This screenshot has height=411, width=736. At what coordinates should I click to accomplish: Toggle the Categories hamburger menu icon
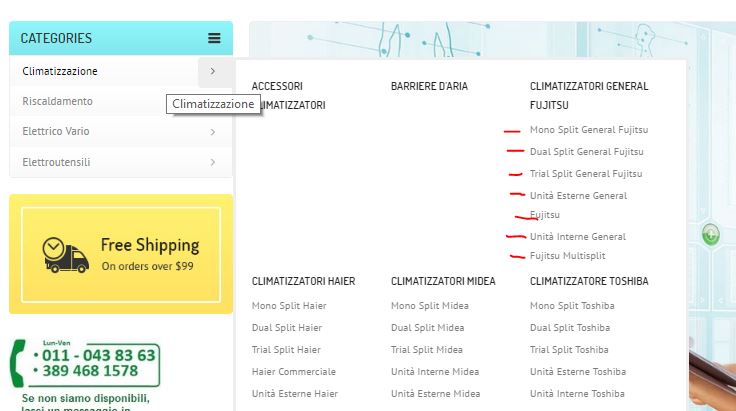(x=214, y=38)
